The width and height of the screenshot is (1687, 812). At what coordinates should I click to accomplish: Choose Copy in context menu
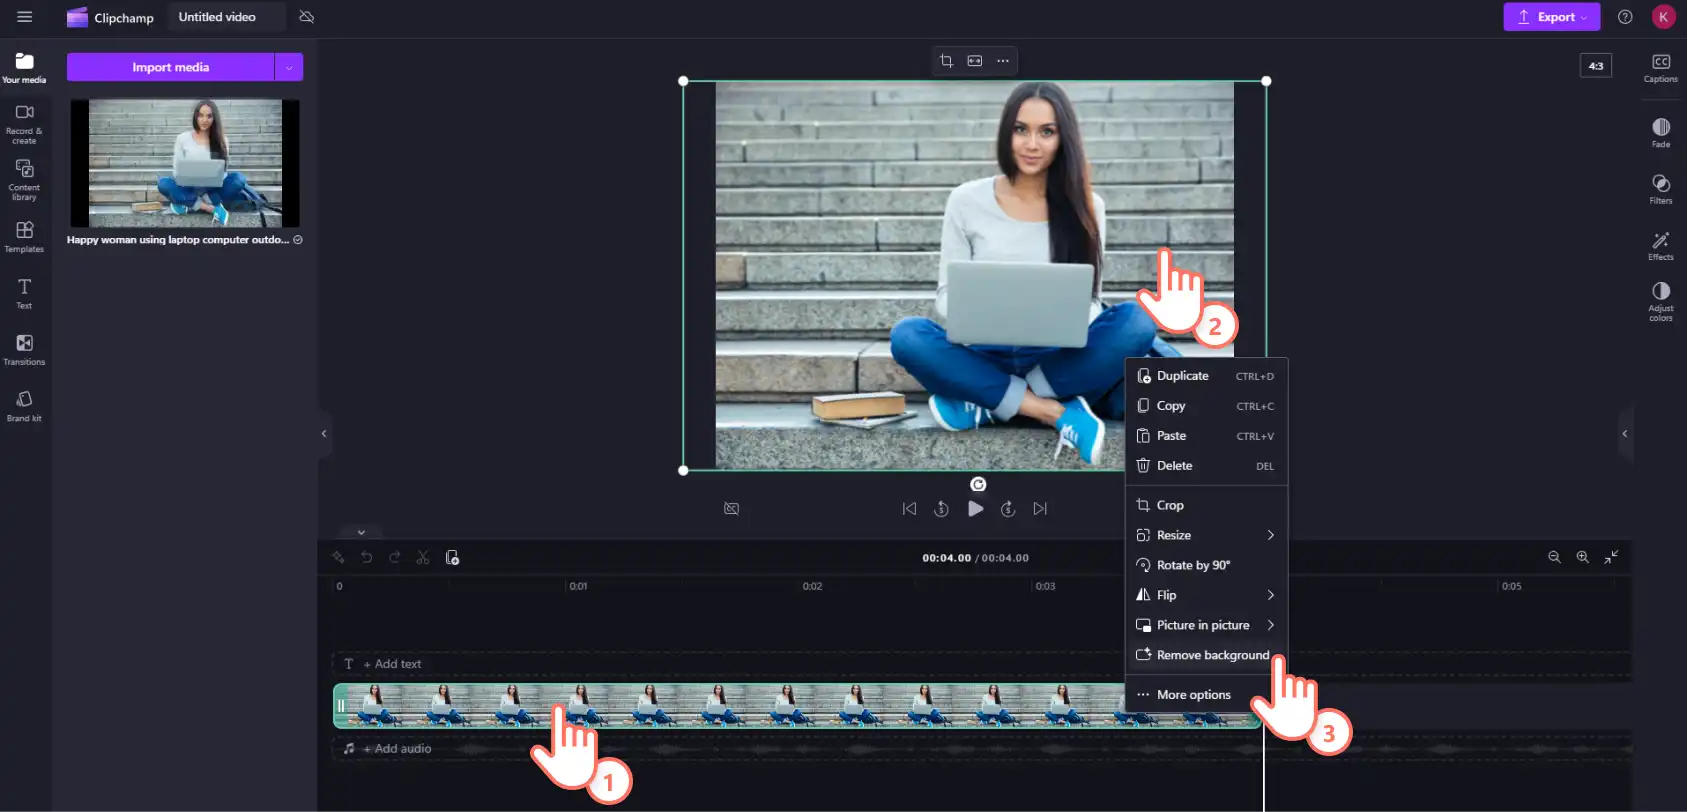(1206, 406)
